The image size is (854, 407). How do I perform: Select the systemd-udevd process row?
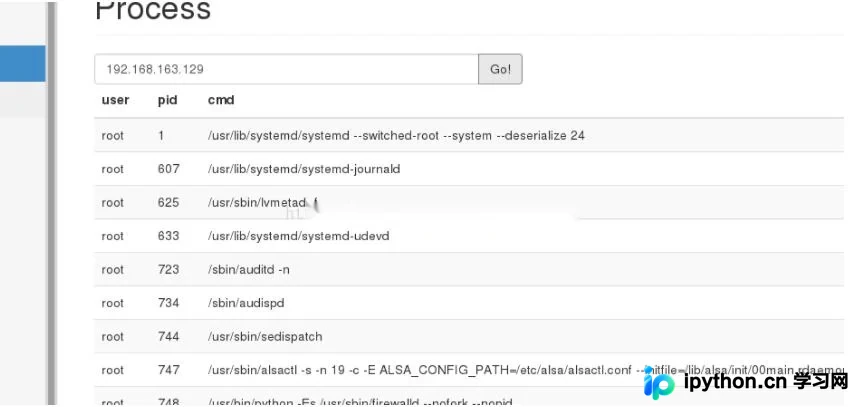point(469,236)
